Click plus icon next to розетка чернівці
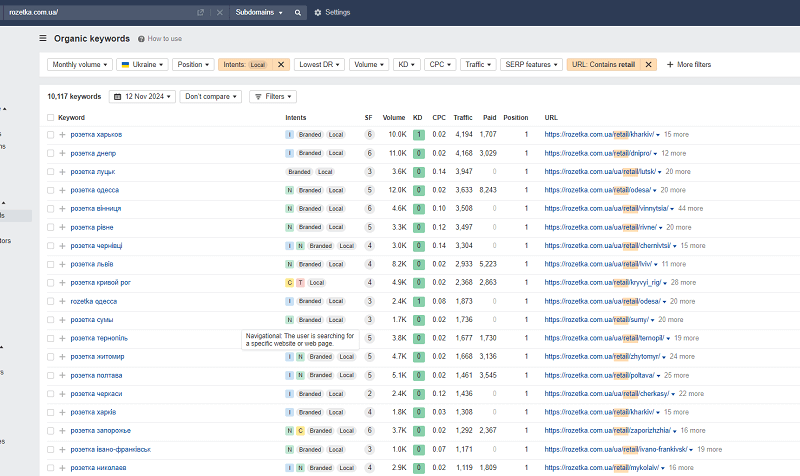 62,246
